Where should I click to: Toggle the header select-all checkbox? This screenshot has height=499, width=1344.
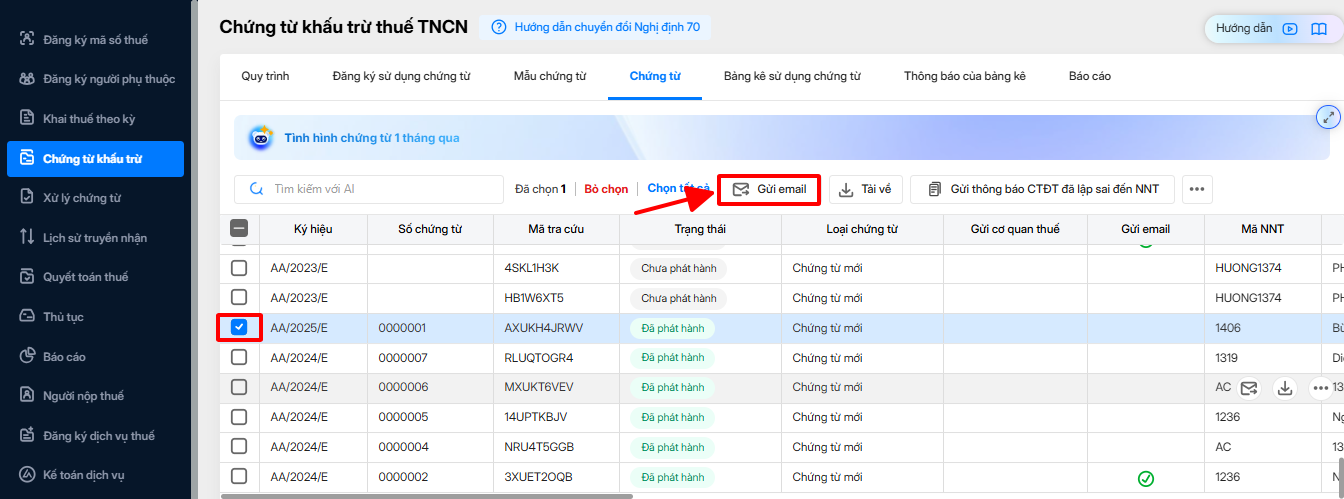pos(239,229)
